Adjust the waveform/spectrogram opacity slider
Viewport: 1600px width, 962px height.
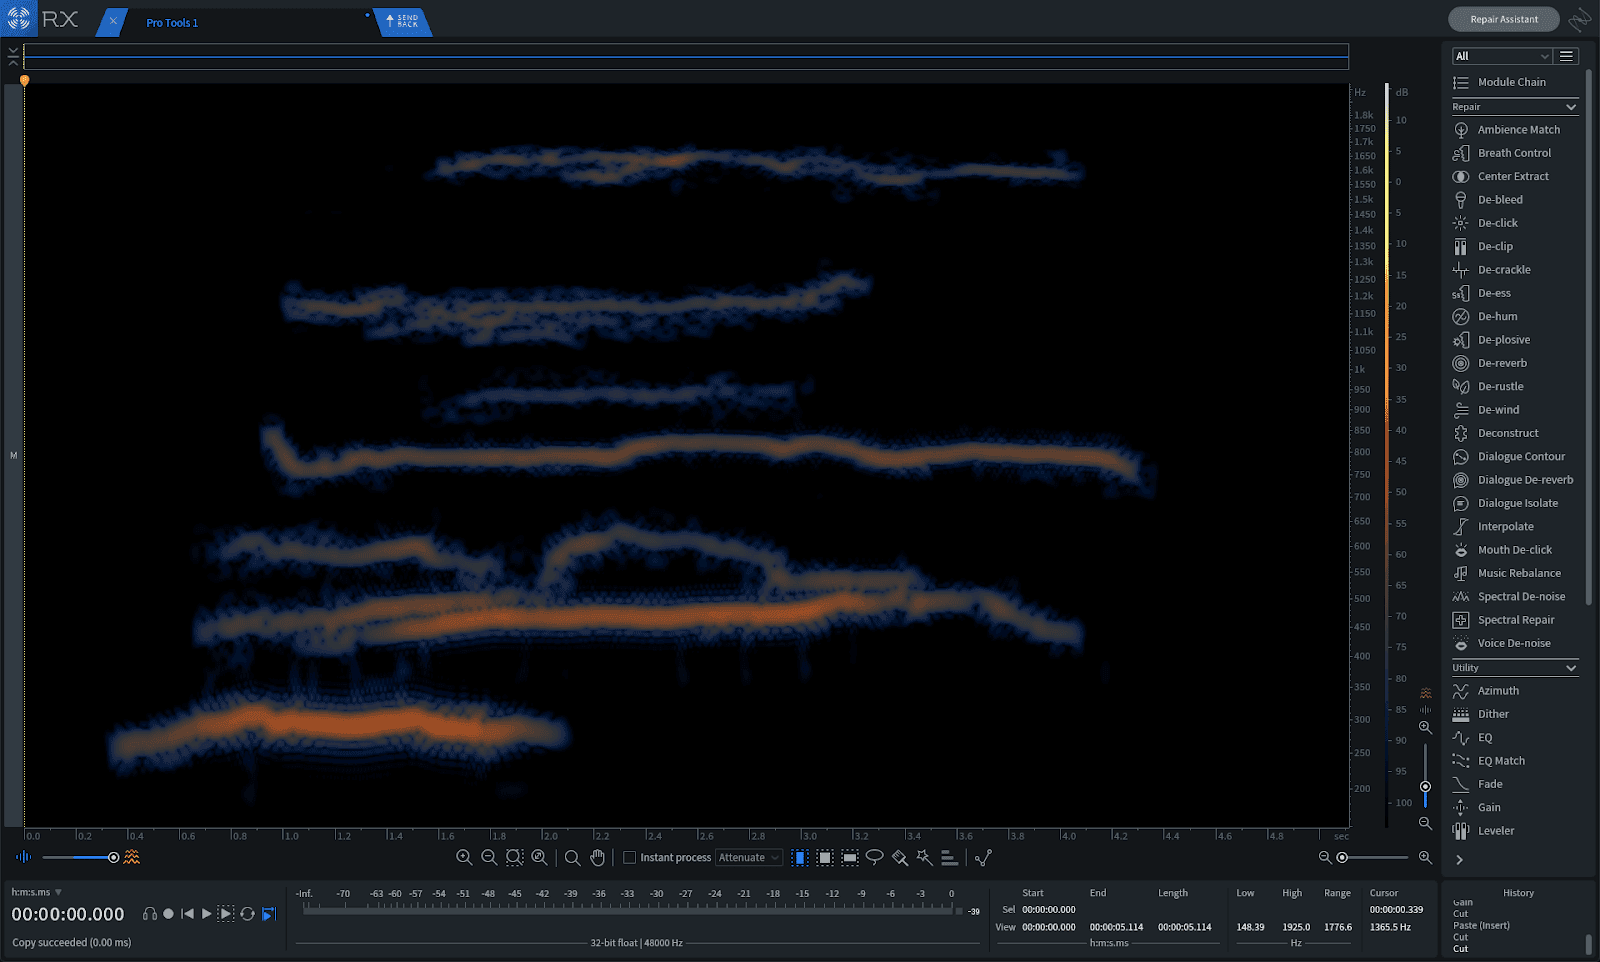click(113, 857)
